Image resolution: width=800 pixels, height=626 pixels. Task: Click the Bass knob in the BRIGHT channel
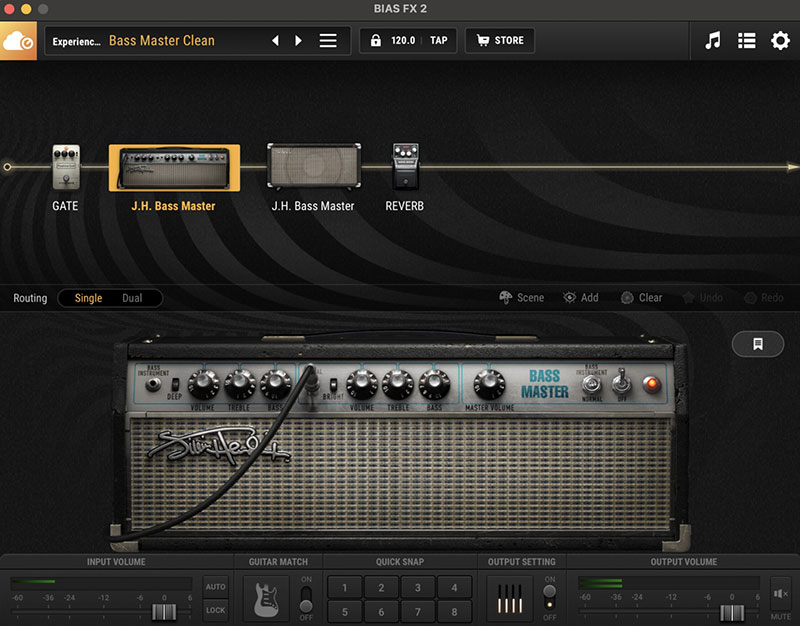pos(434,384)
